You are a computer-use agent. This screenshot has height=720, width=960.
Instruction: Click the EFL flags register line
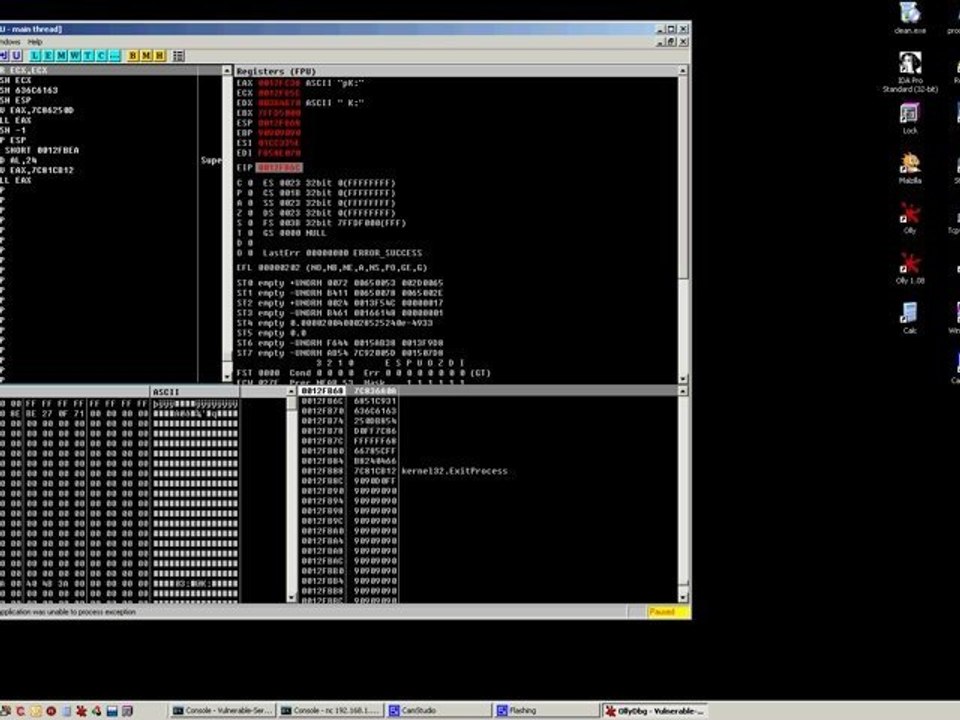332,268
